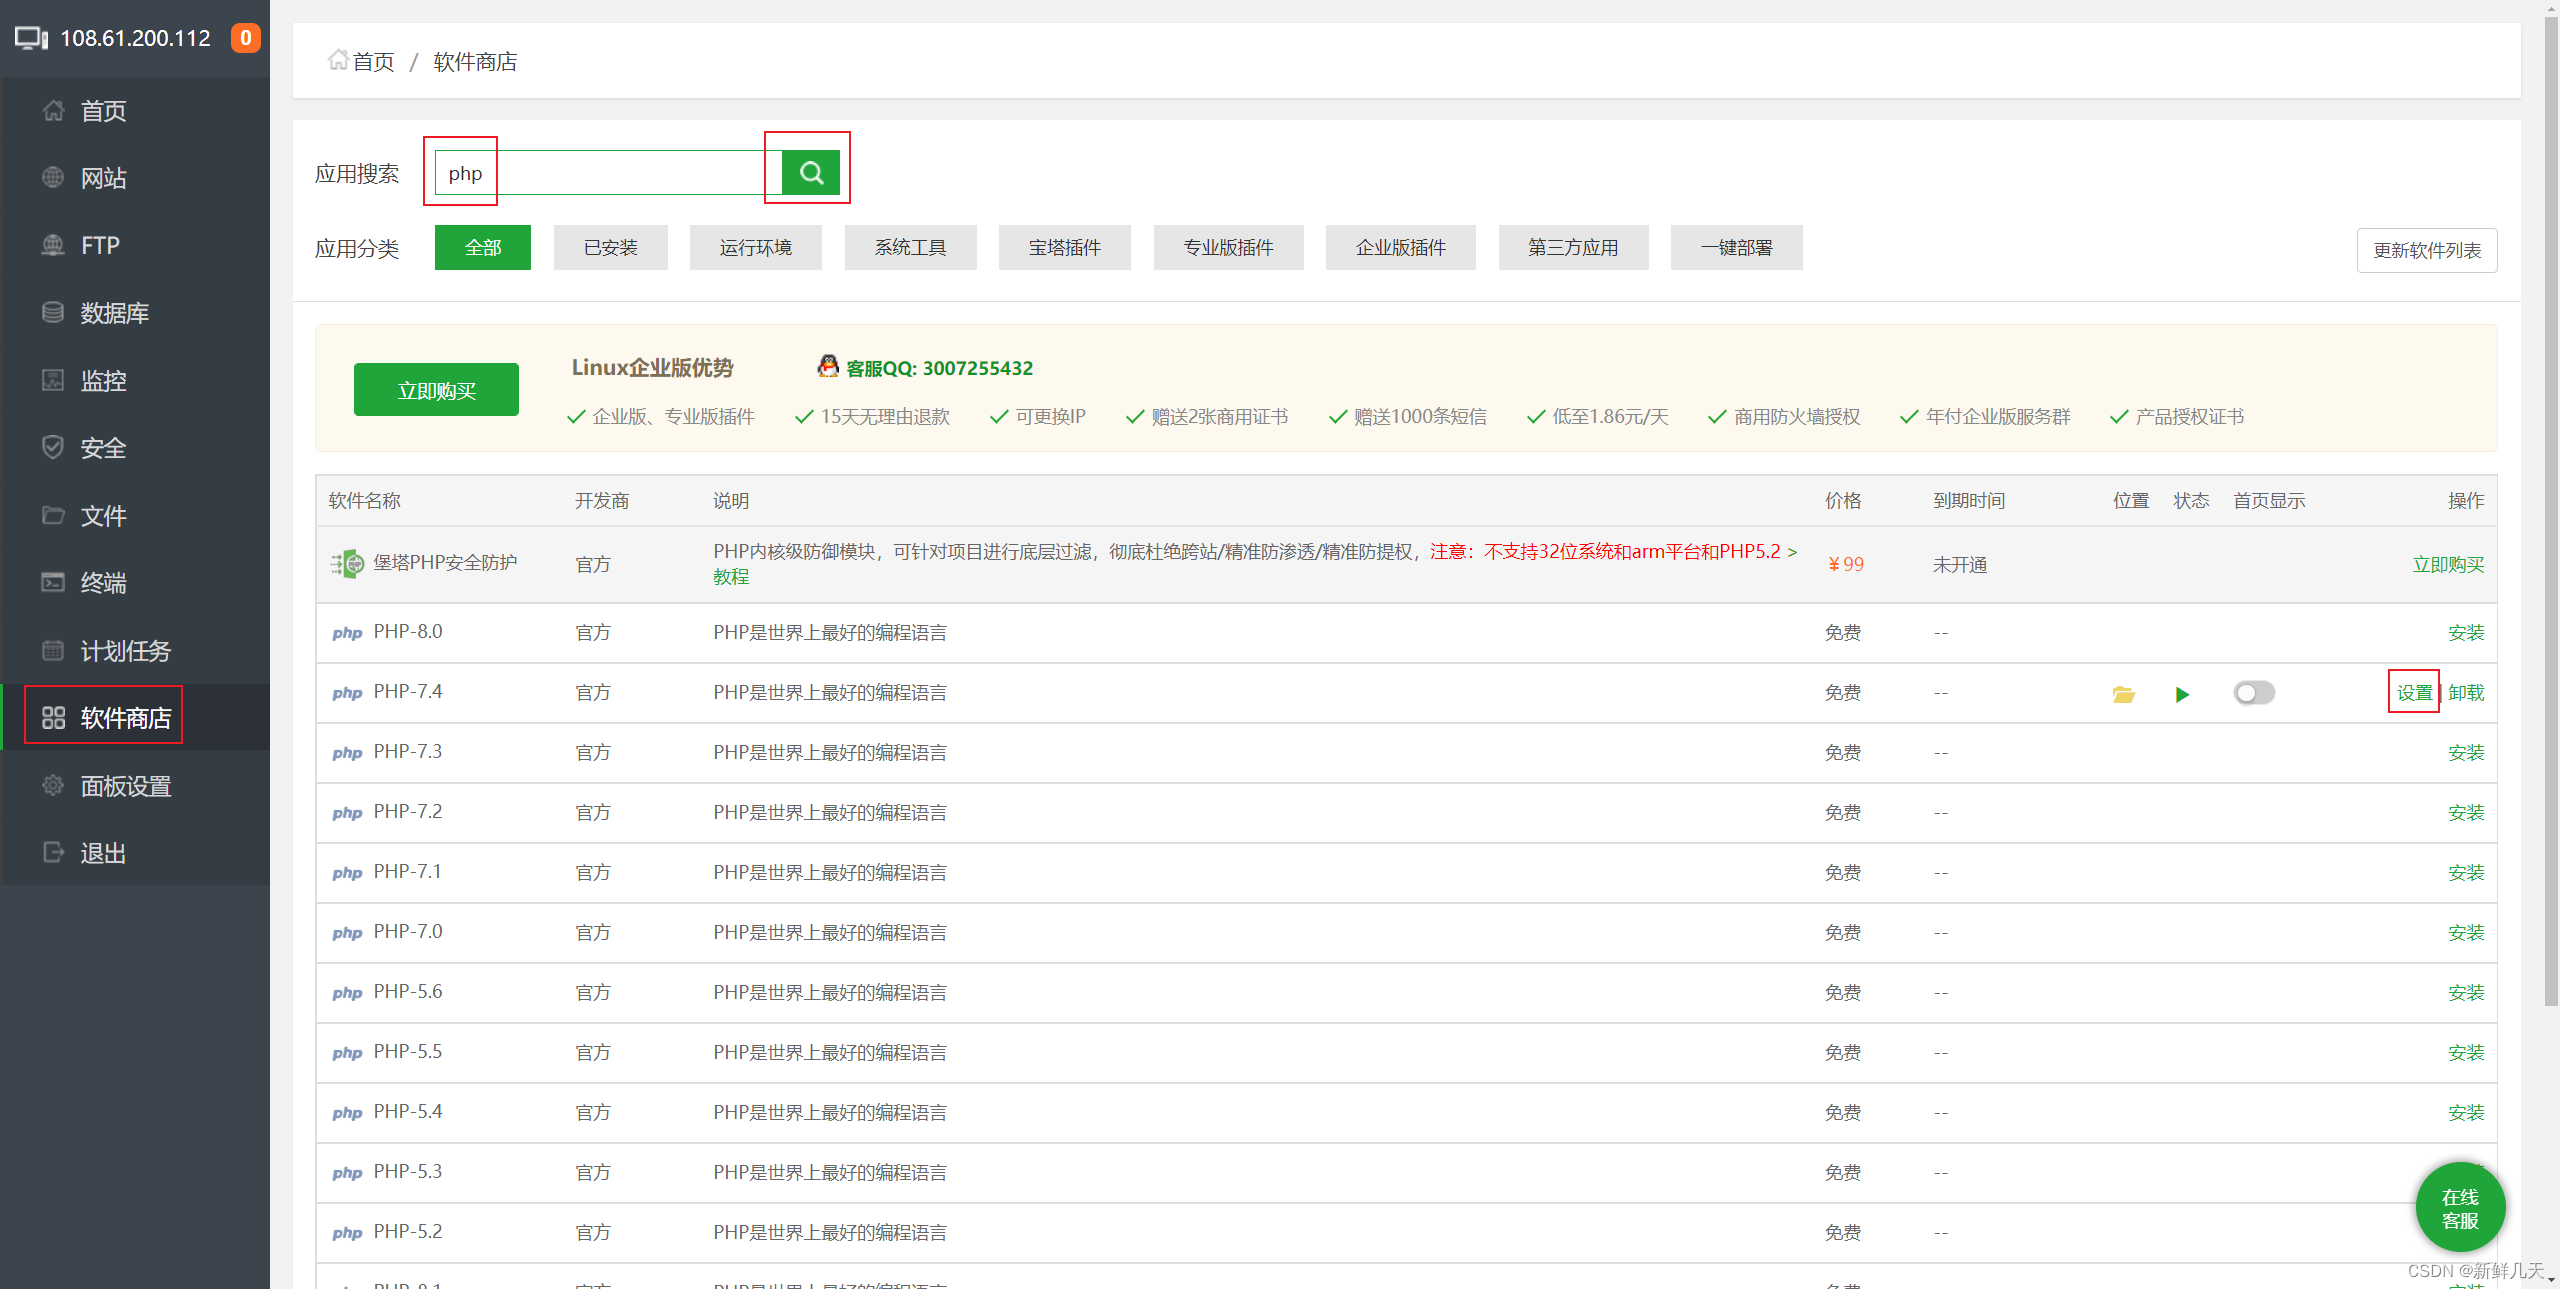Open 文件 in the sidebar
Screen dimensions: 2560x1289
[135, 516]
